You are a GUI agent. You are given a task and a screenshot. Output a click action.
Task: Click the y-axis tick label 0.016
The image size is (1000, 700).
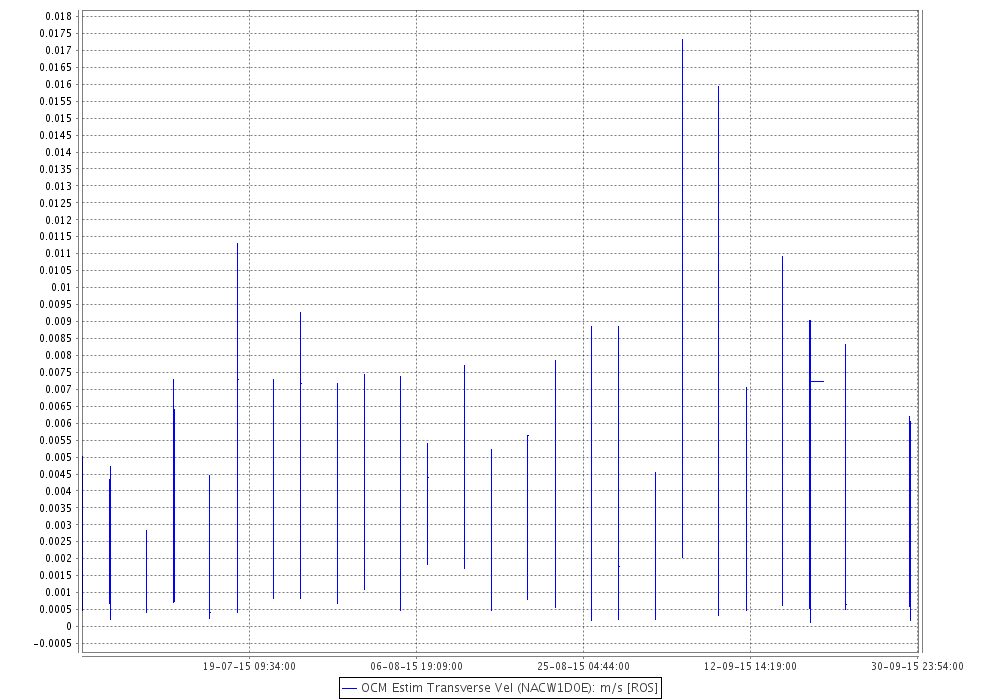point(59,84)
